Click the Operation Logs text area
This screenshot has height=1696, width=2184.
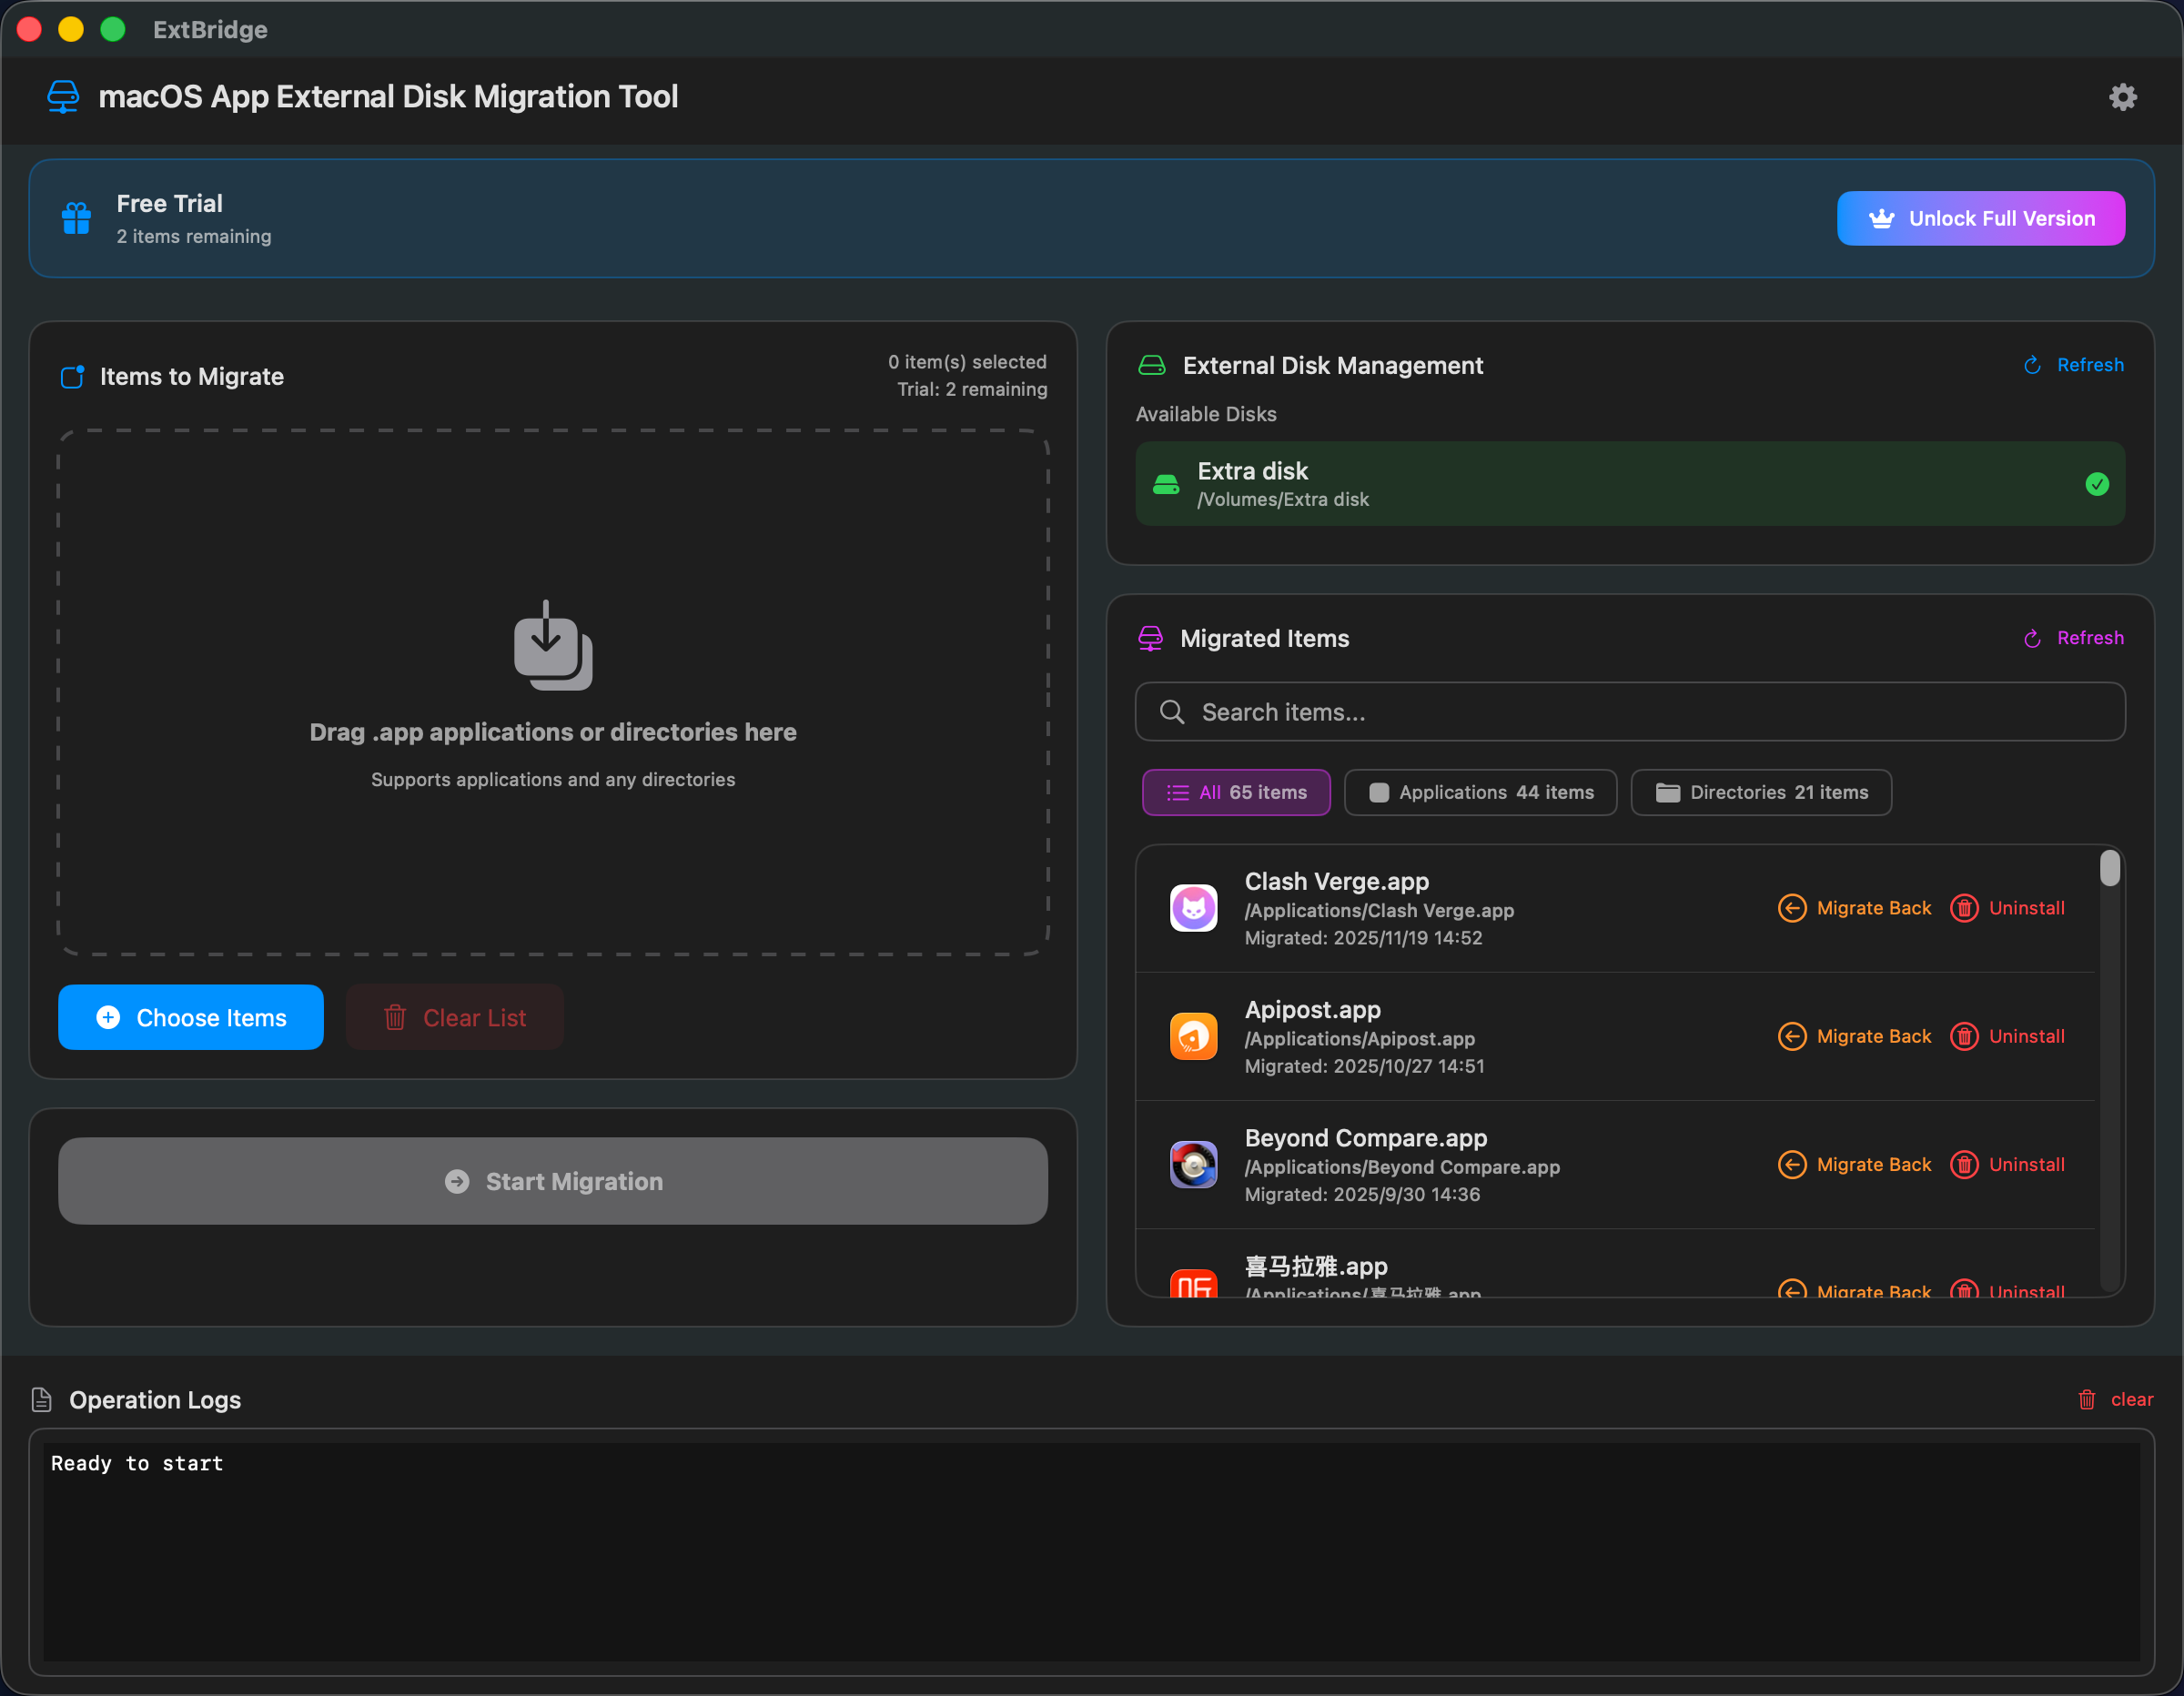coord(1091,1551)
